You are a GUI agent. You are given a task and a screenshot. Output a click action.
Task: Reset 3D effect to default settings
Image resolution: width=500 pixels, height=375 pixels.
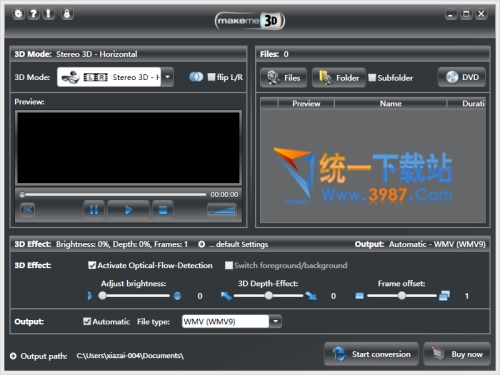click(202, 244)
